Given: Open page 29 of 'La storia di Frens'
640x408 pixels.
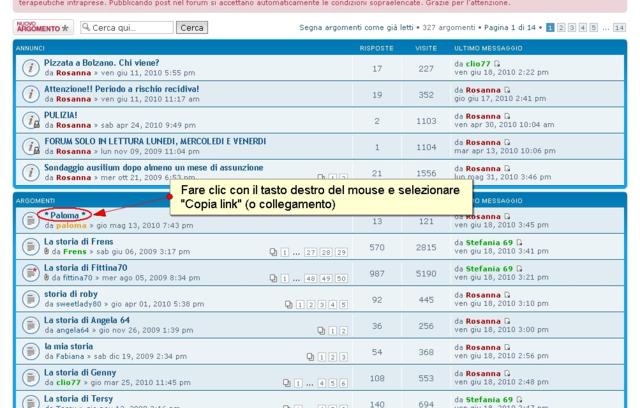Looking at the screenshot, I should [341, 253].
